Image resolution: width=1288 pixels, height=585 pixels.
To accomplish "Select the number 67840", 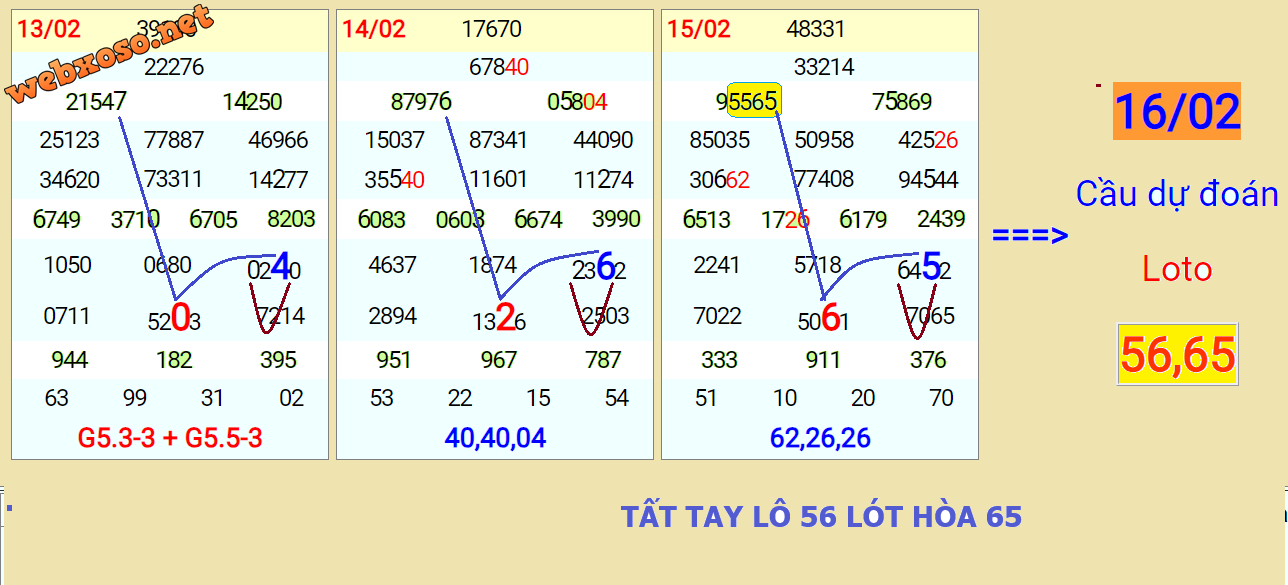I will coord(499,67).
